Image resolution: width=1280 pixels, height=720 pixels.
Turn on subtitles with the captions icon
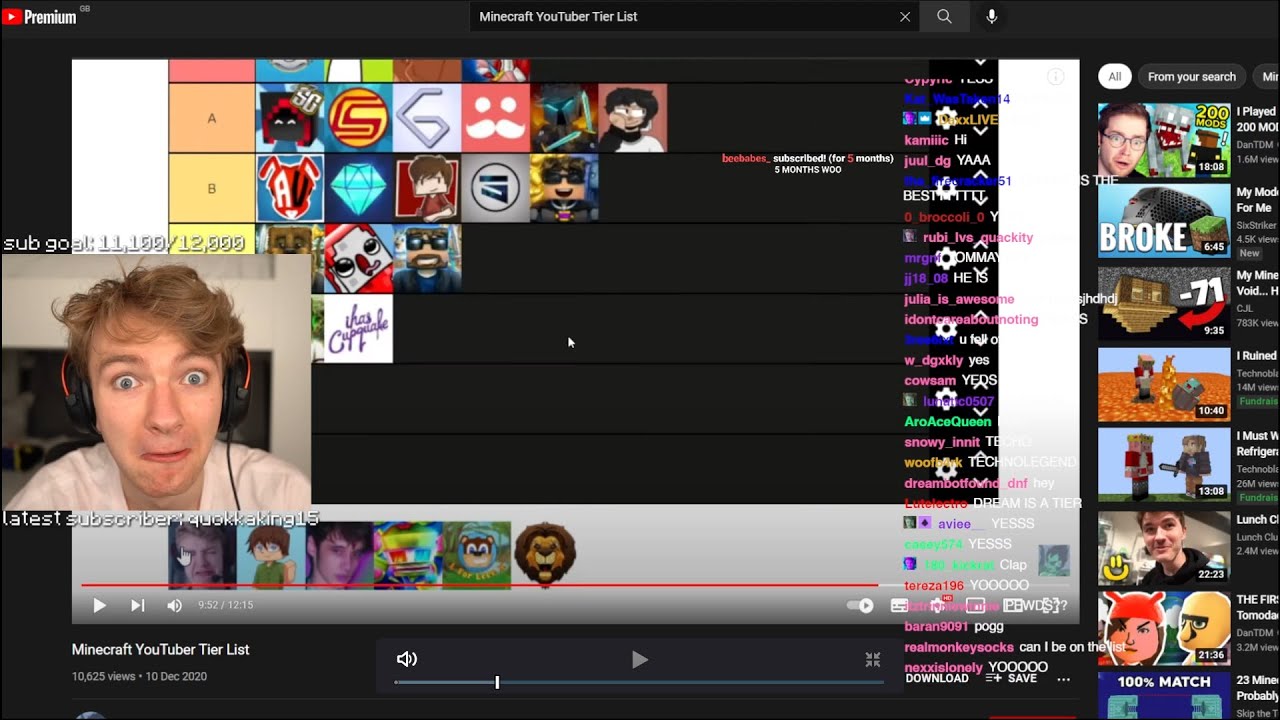[x=899, y=605]
